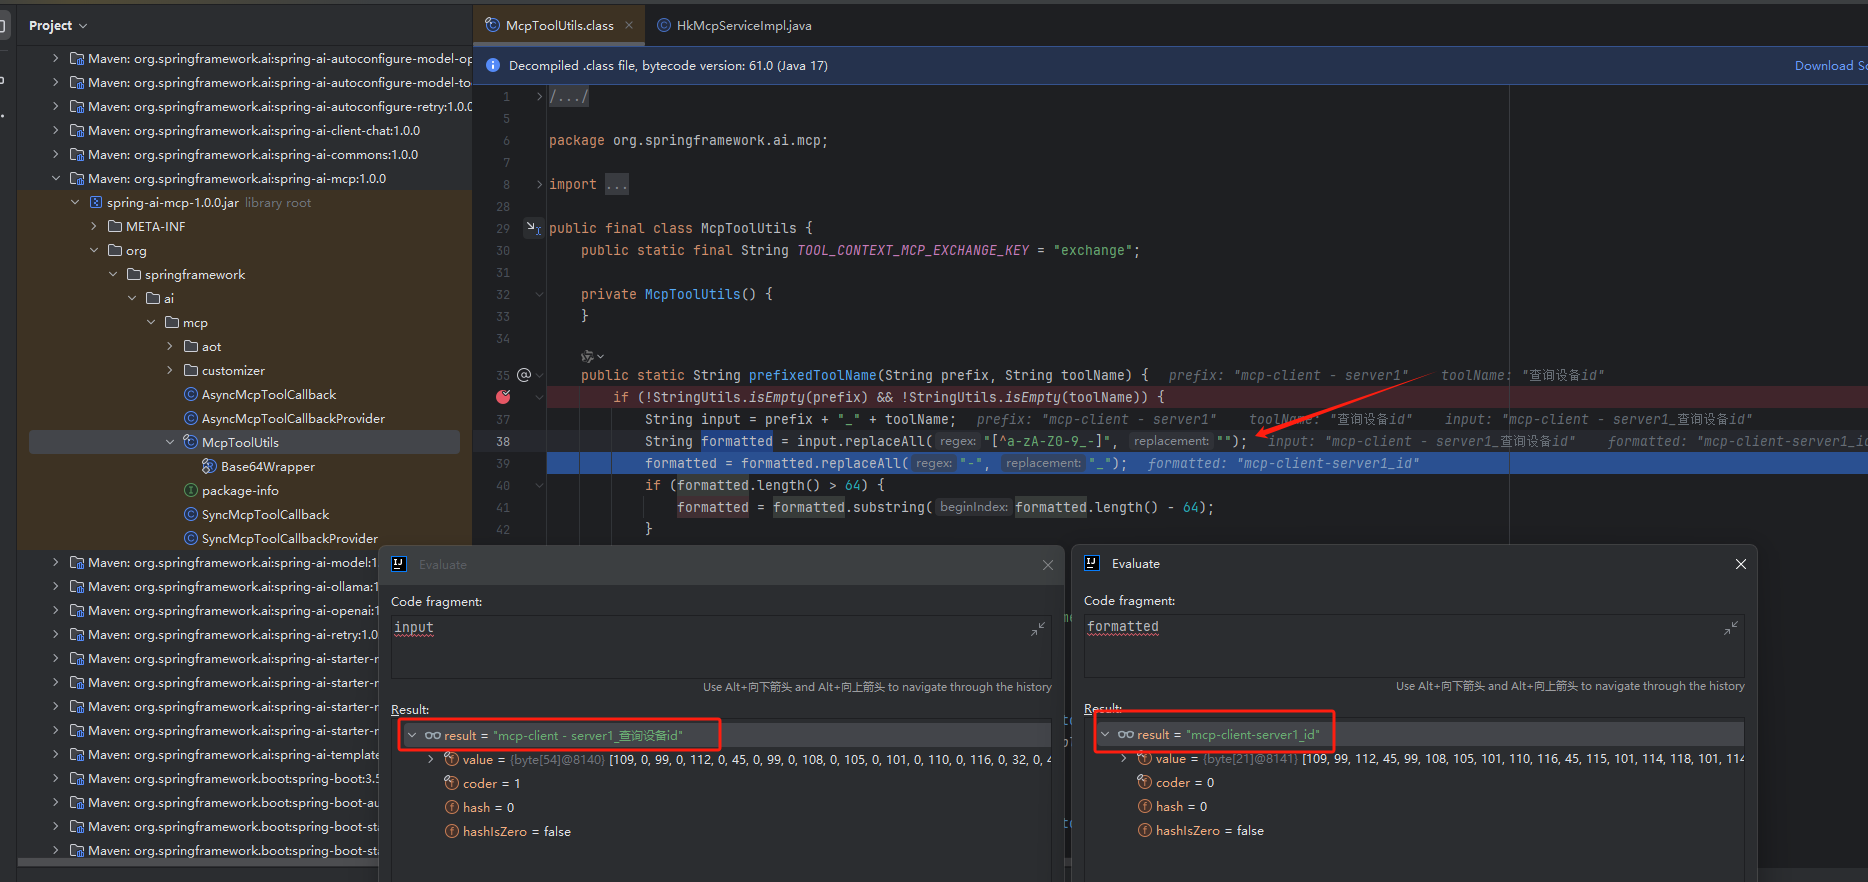Expand the aot package folder
Screen dimensions: 1868x882
coord(170,347)
